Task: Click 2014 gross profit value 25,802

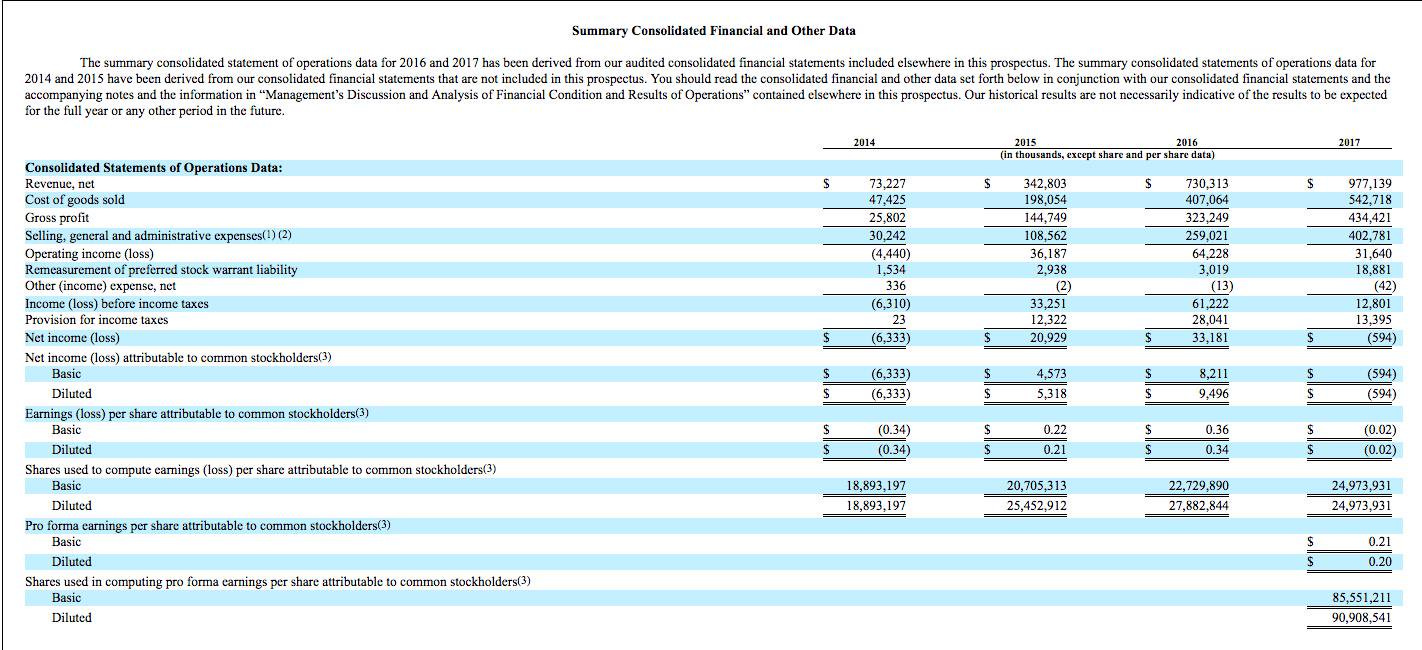Action: point(887,218)
